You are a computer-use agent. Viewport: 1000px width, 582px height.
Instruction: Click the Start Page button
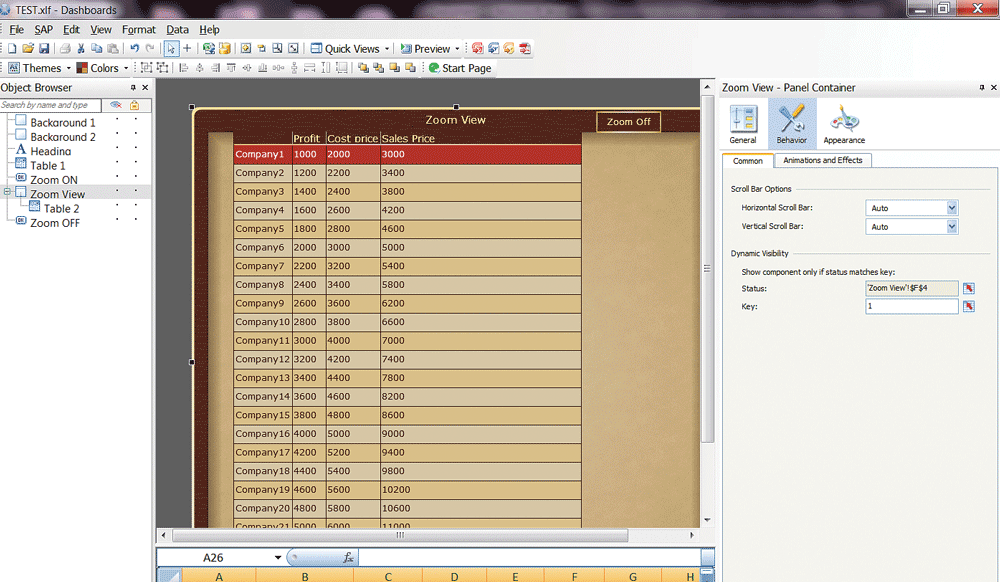(460, 68)
